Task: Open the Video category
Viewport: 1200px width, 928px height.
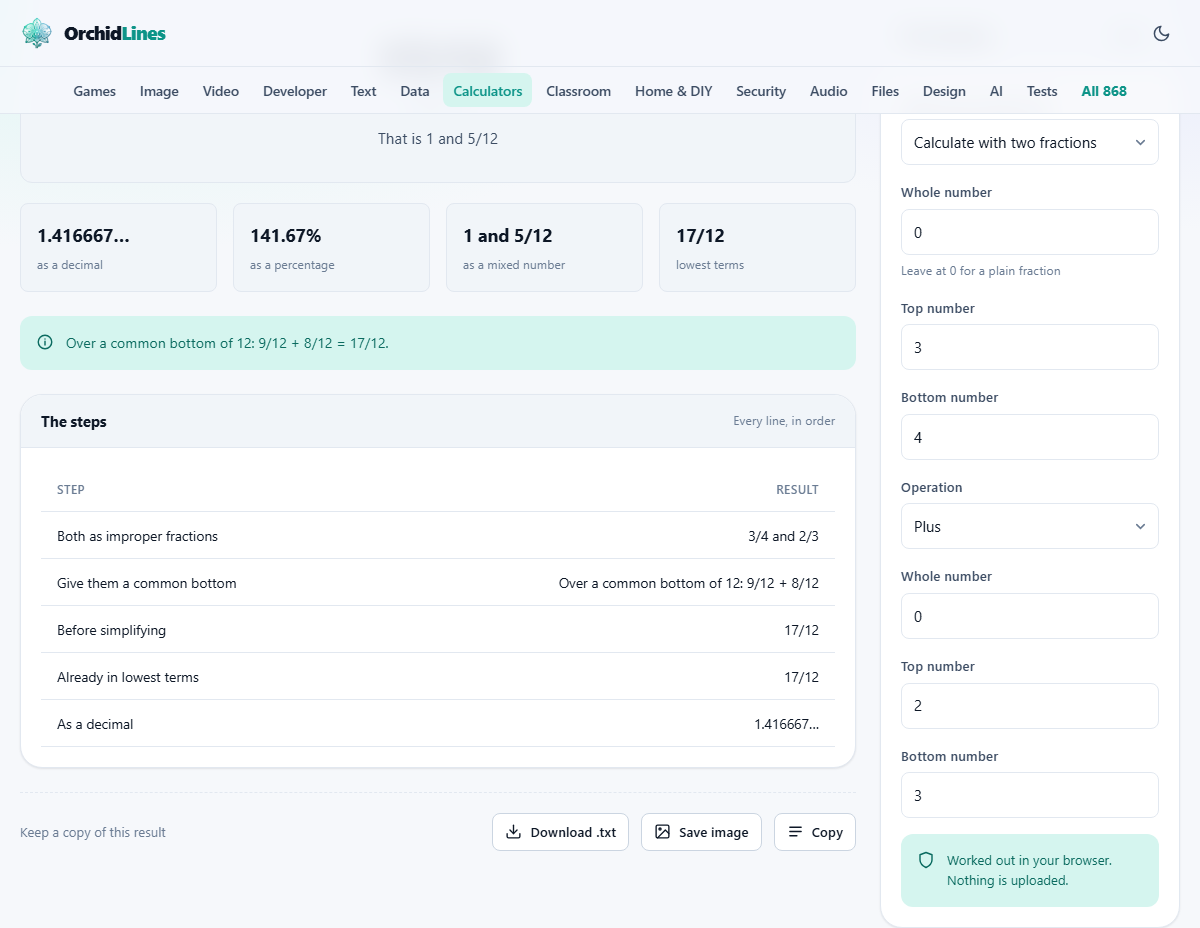Action: (x=221, y=91)
